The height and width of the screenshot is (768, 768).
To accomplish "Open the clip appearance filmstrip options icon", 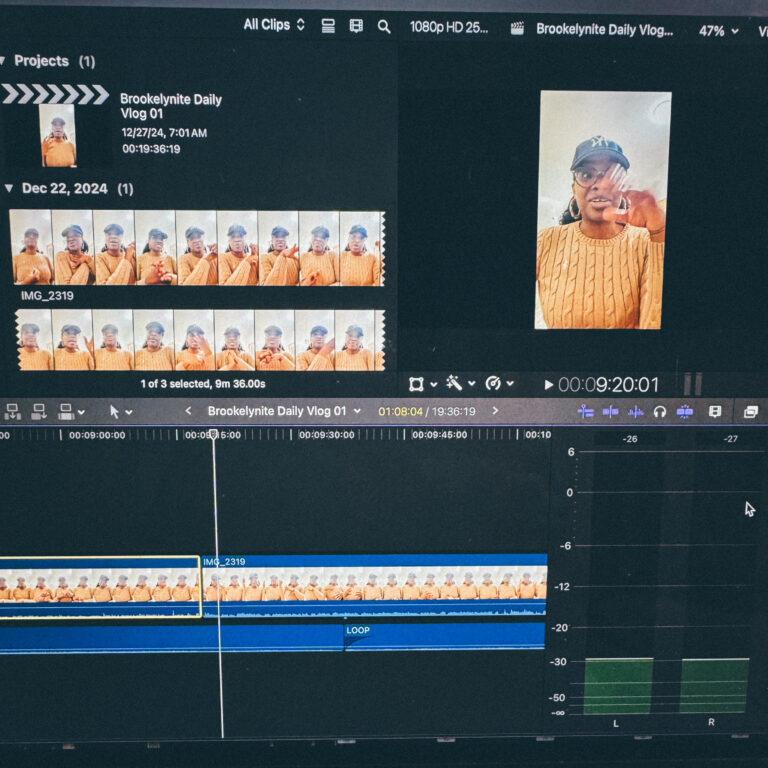I will pos(356,26).
